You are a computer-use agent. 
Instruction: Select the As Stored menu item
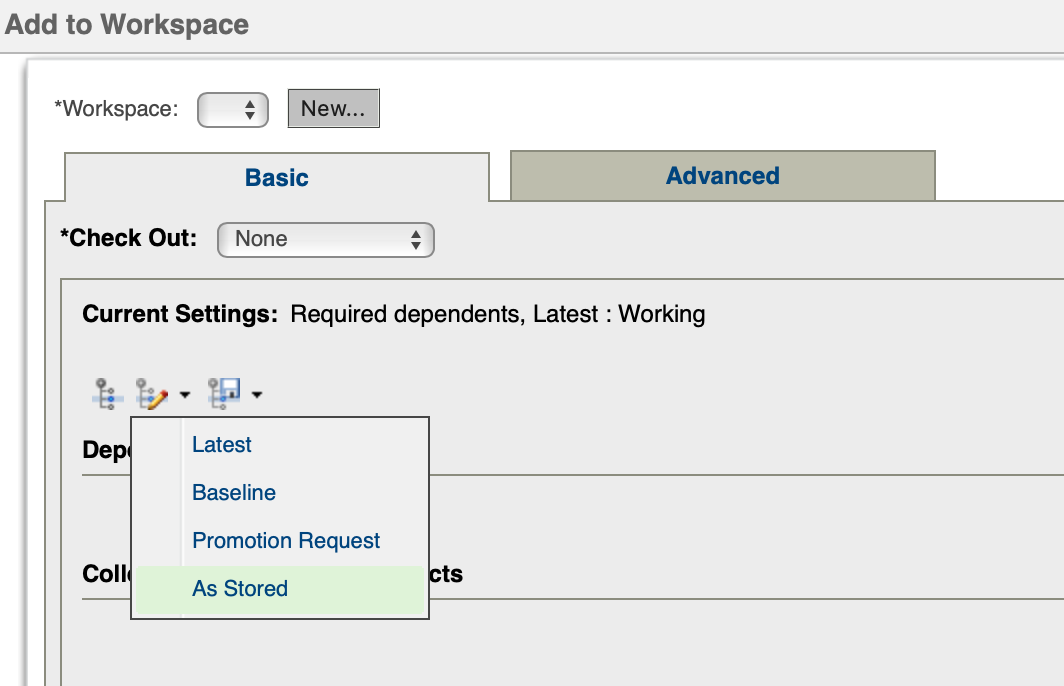pos(240,589)
